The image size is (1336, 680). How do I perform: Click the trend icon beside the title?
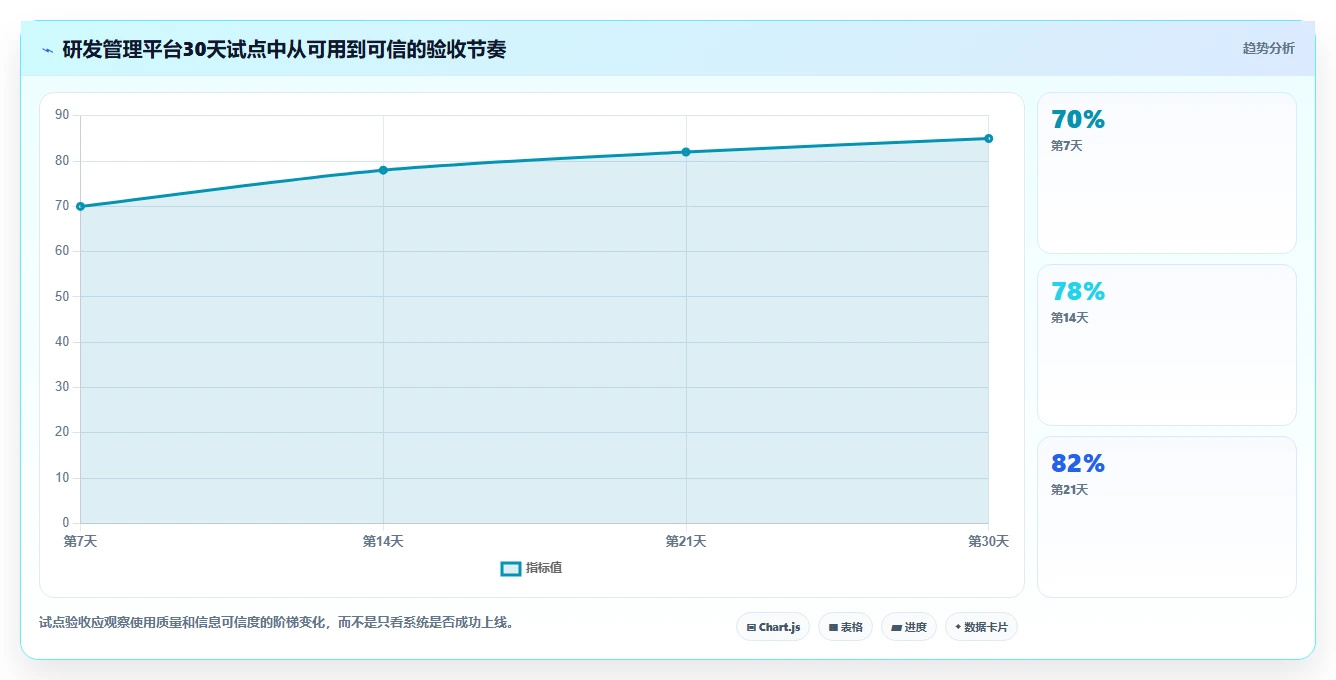tap(47, 50)
